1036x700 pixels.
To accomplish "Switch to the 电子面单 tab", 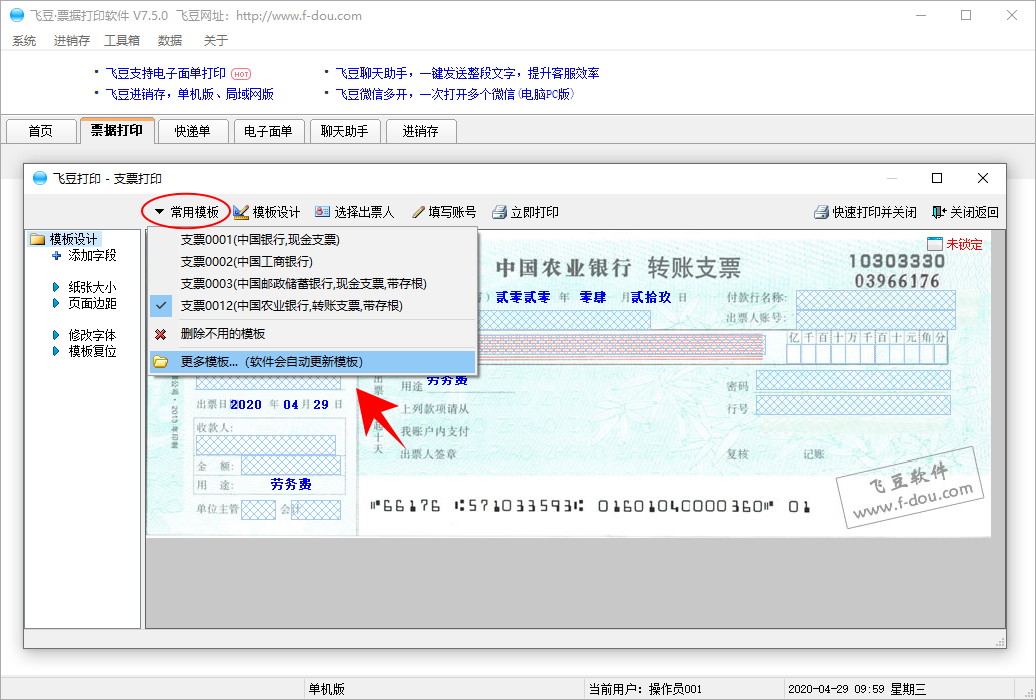I will (268, 131).
